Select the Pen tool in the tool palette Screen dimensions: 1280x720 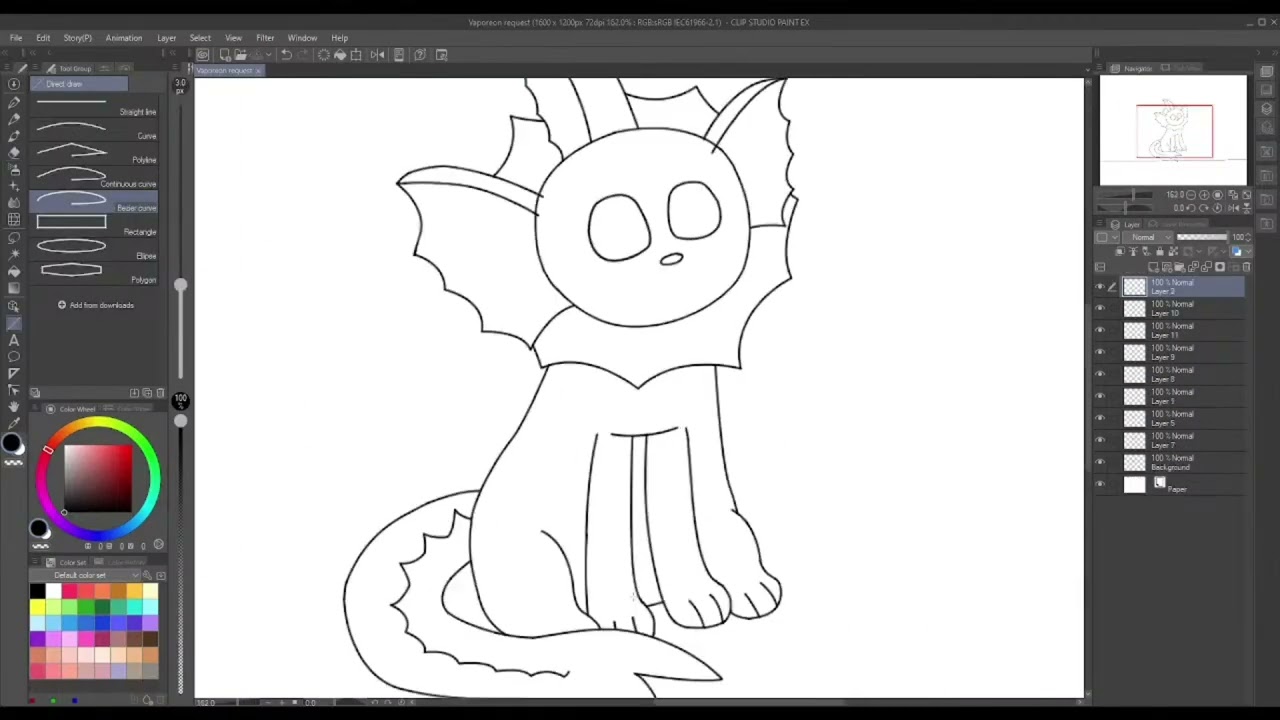coord(14,102)
